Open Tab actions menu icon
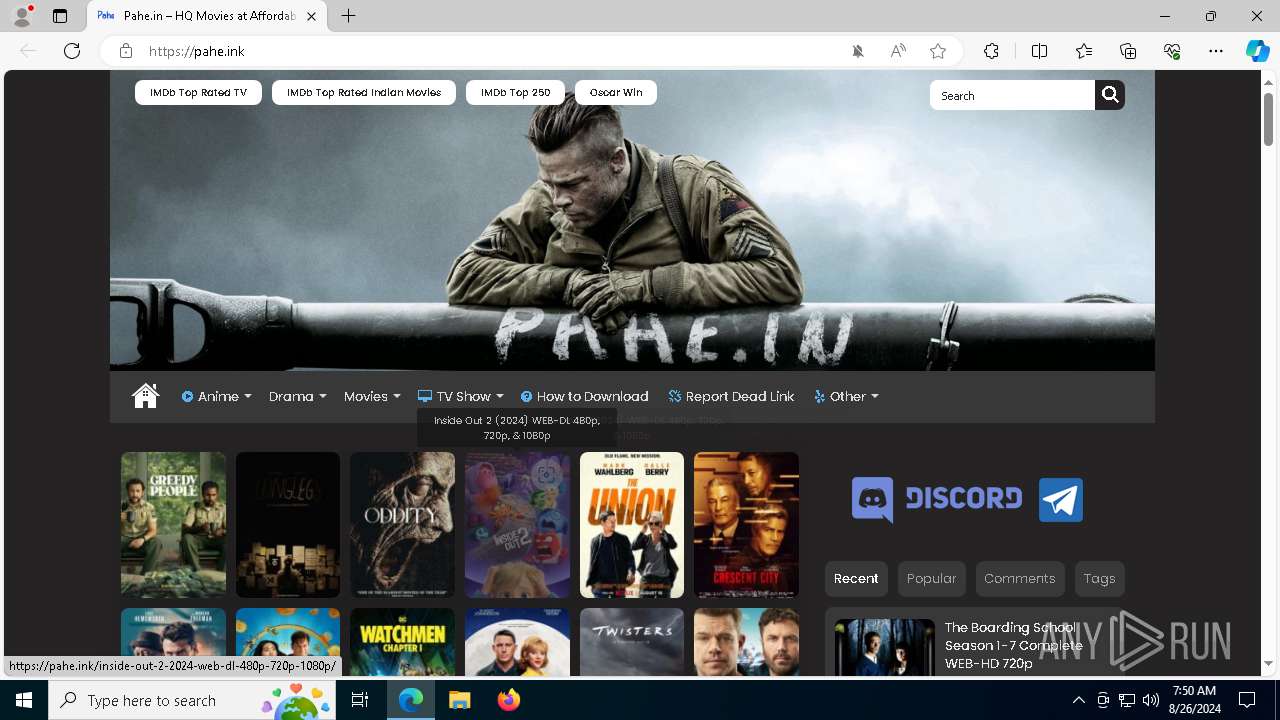 point(60,16)
